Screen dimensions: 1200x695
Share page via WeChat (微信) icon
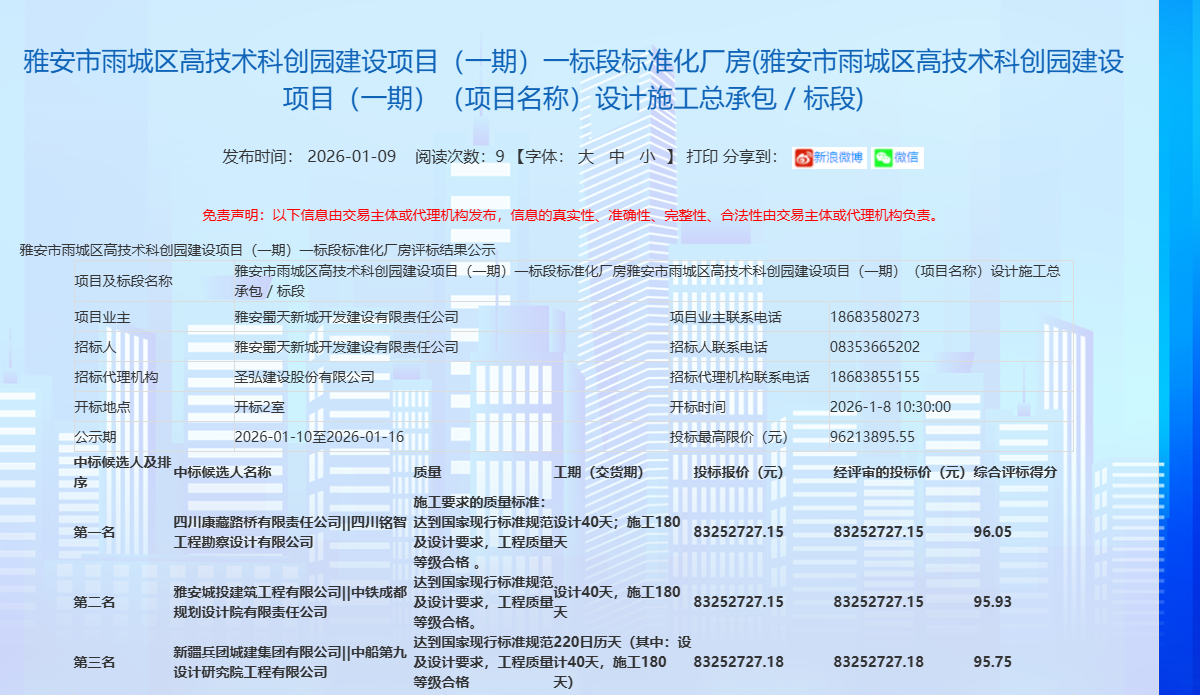tap(897, 157)
